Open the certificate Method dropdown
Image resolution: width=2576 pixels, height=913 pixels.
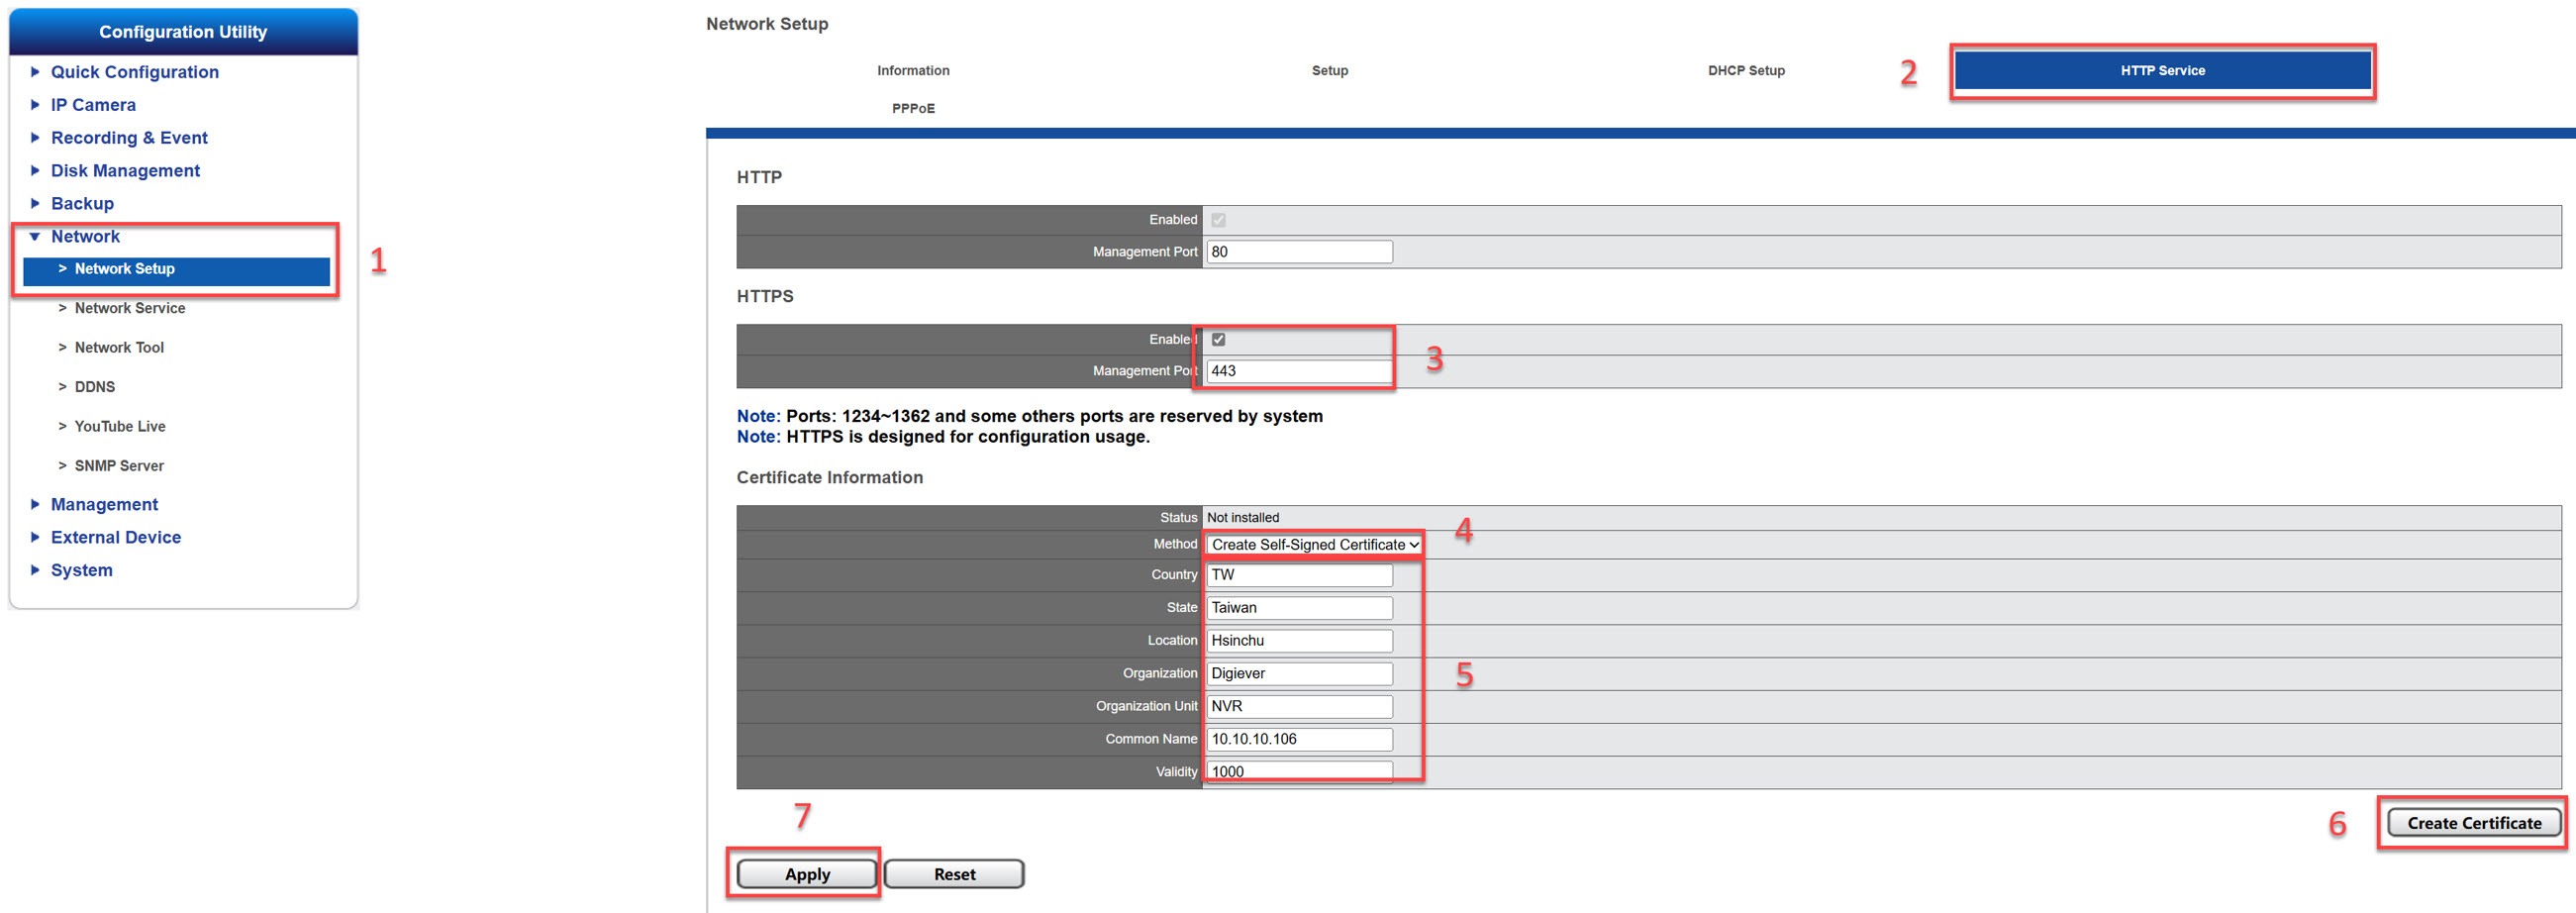(x=1314, y=545)
